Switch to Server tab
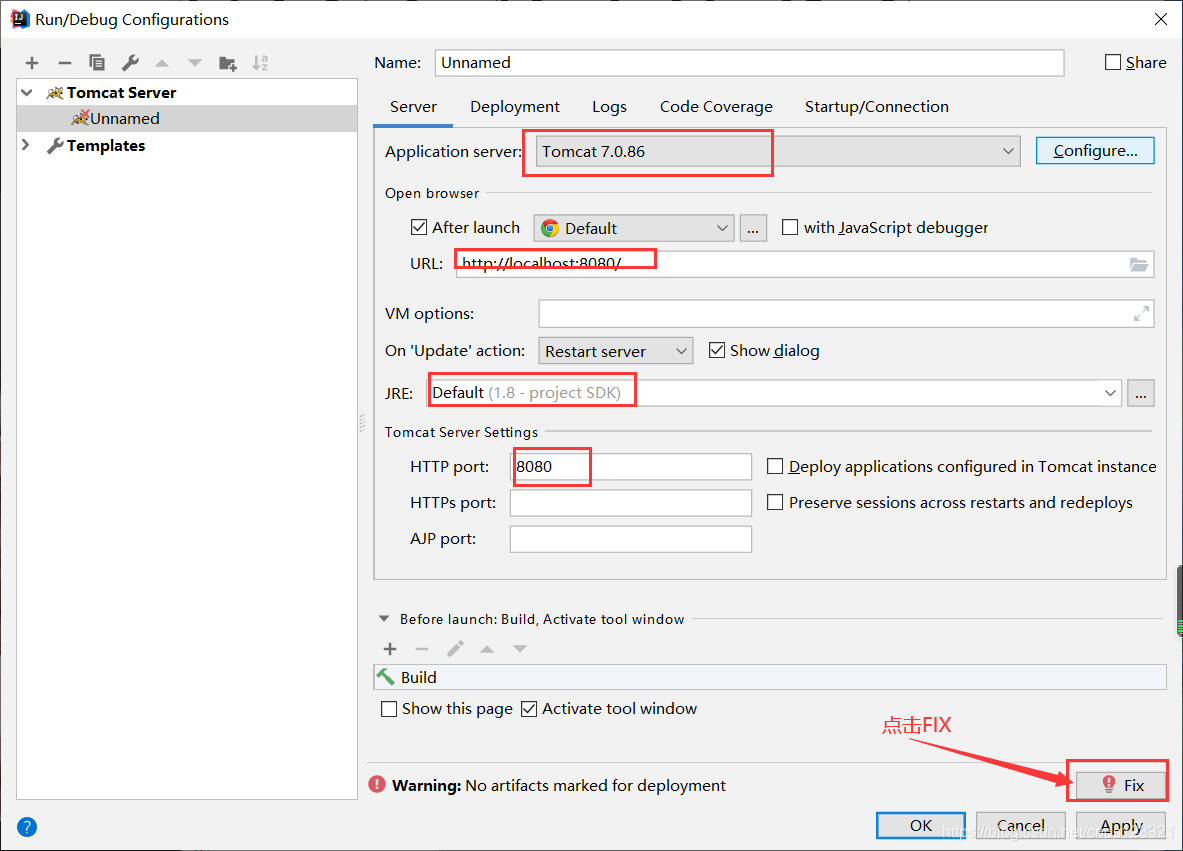 click(x=413, y=107)
